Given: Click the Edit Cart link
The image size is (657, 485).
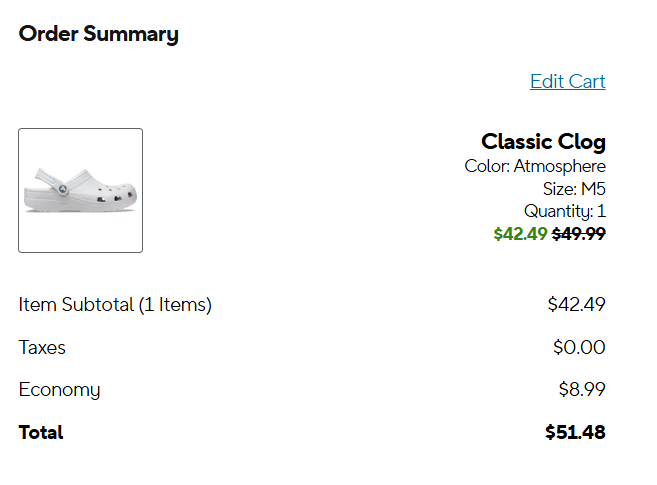Looking at the screenshot, I should click(x=567, y=82).
